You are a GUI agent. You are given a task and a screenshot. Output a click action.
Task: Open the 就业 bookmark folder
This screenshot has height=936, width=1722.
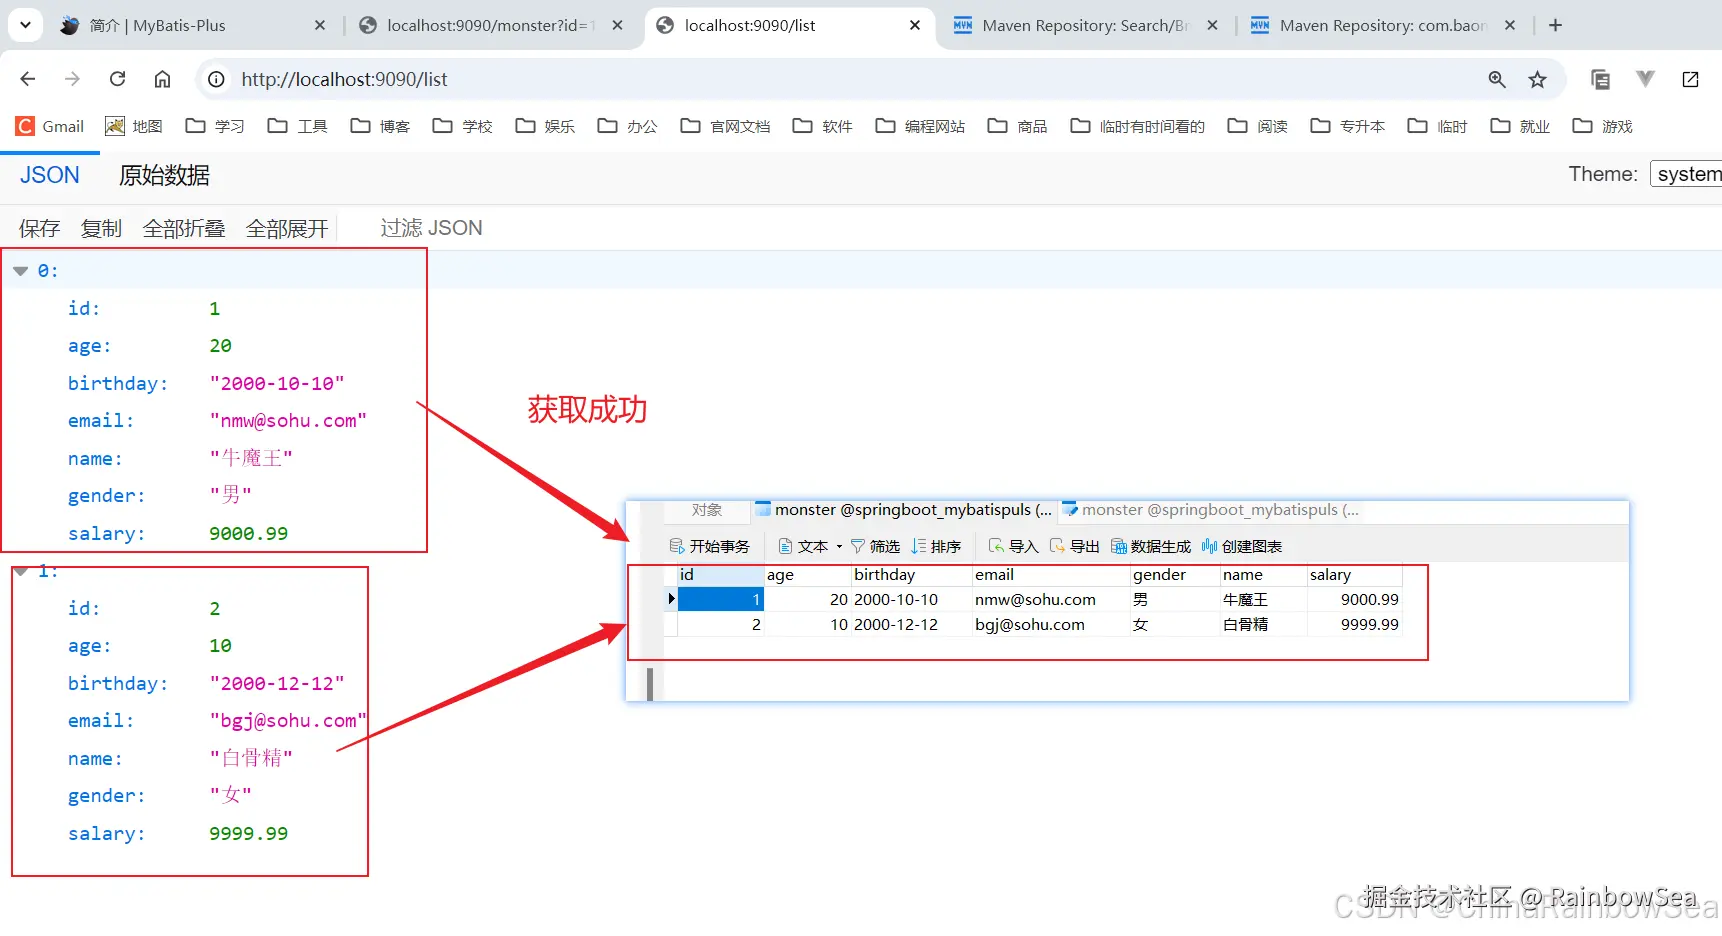click(x=1520, y=126)
